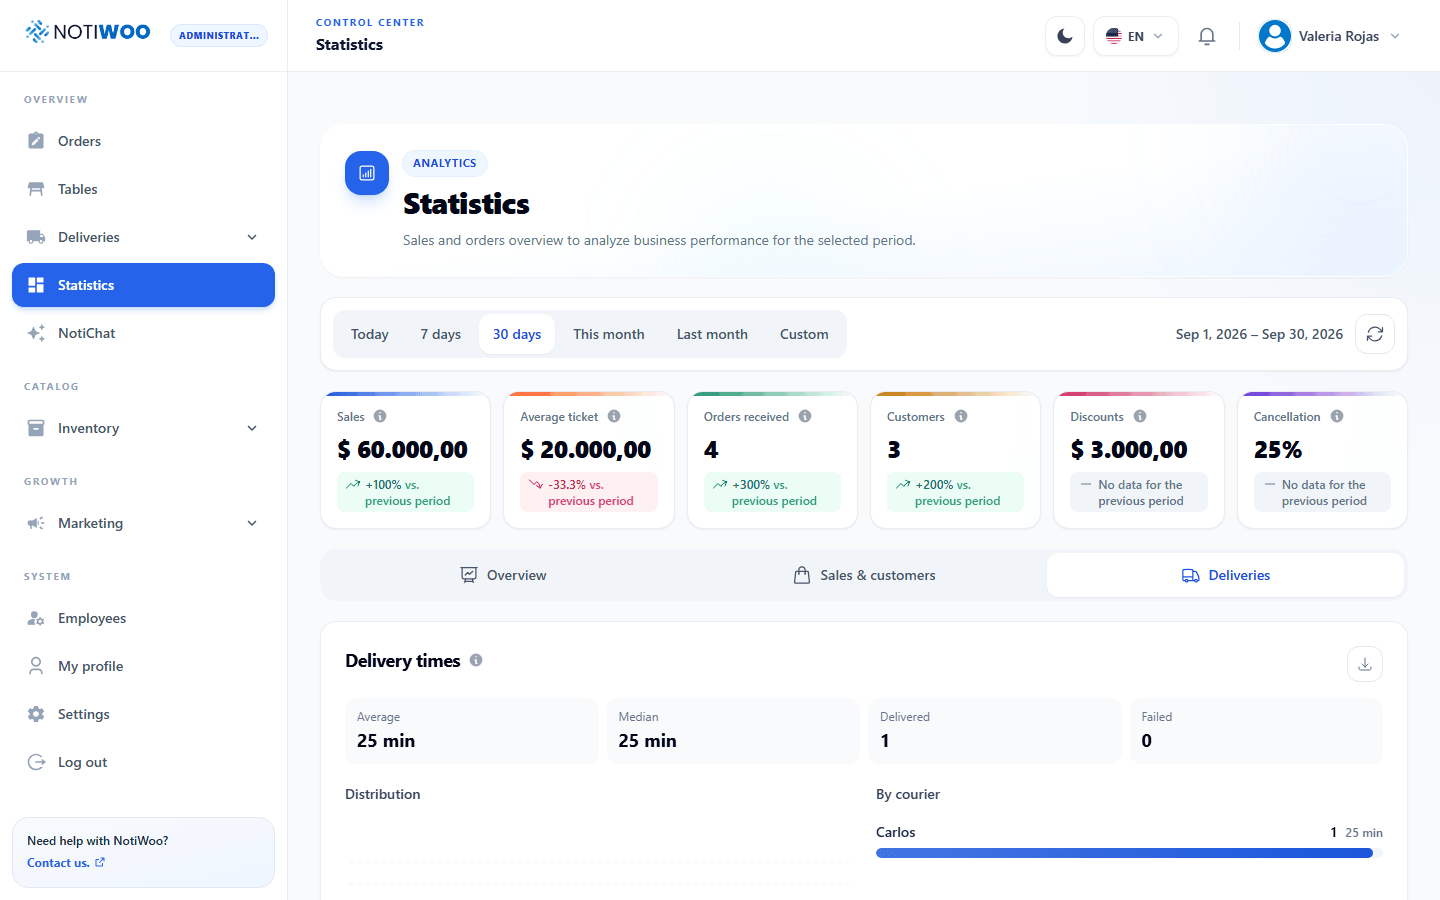Show info tooltip for Discounts card

click(x=1140, y=416)
